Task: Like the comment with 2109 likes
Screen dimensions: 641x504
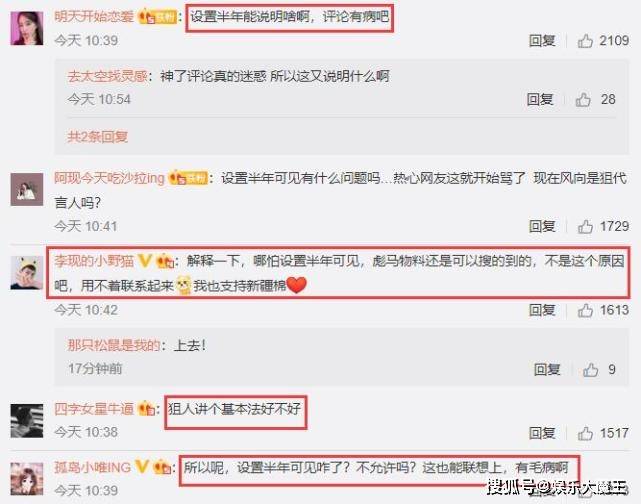Action: pyautogui.click(x=585, y=41)
